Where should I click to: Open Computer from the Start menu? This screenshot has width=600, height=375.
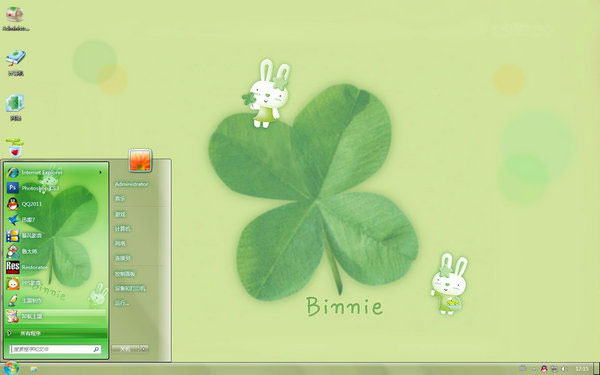point(122,229)
